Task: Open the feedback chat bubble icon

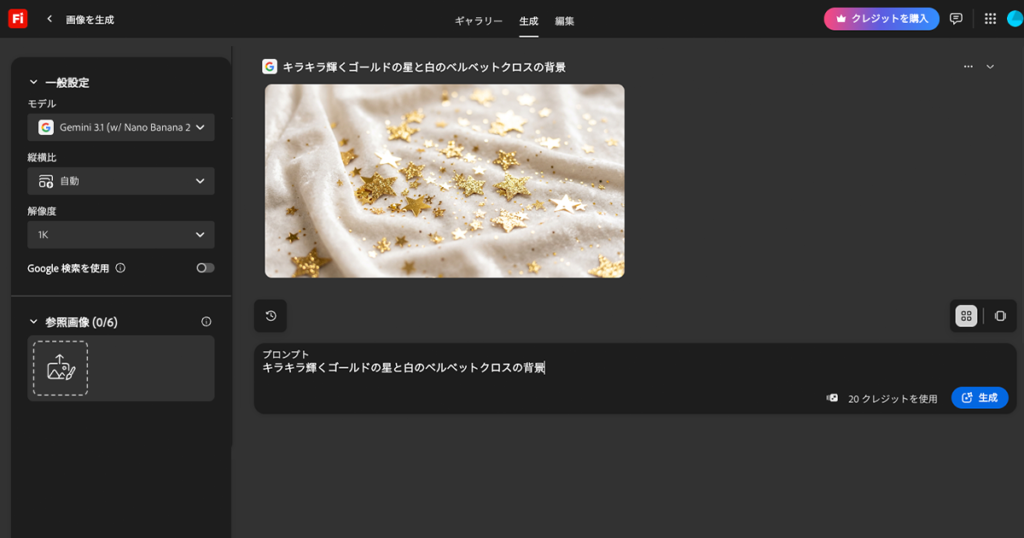Action: 956,19
